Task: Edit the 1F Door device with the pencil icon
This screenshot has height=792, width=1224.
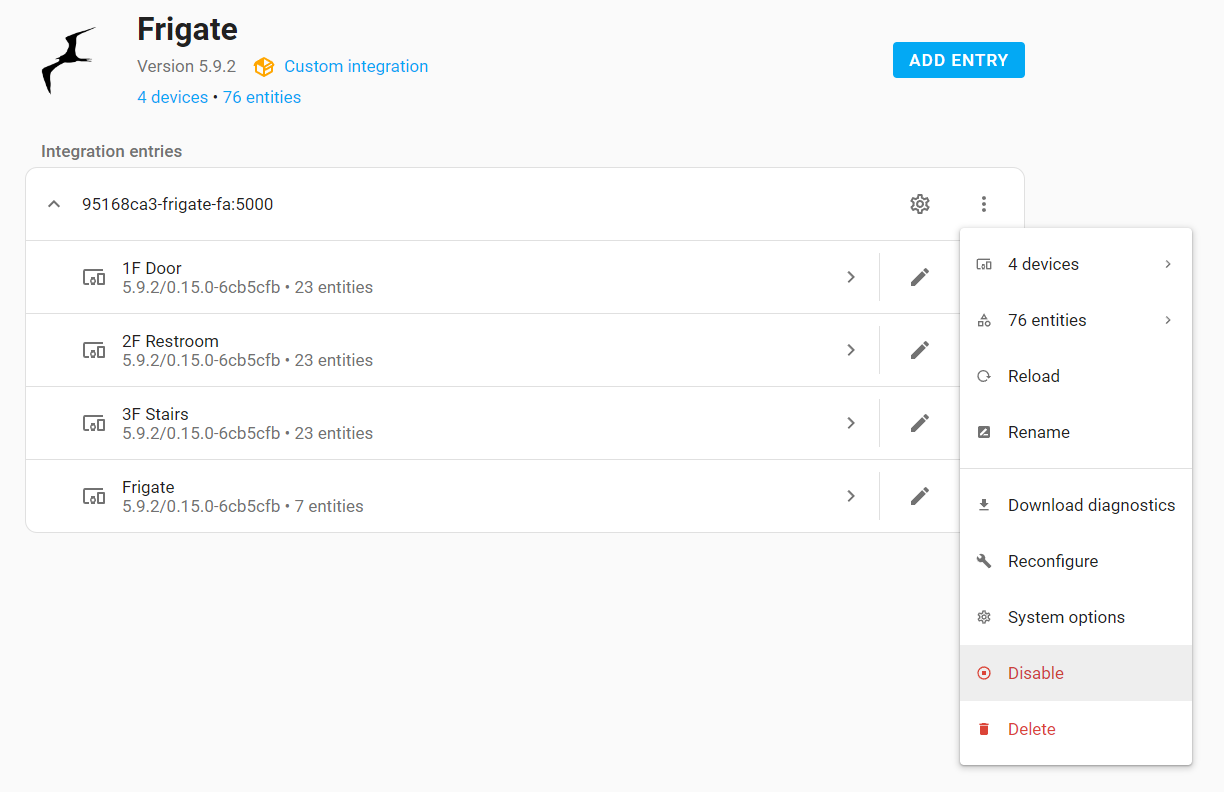Action: (x=919, y=277)
